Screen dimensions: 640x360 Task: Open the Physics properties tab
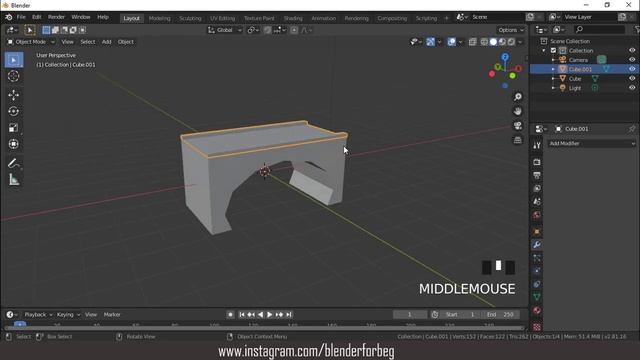click(x=537, y=271)
